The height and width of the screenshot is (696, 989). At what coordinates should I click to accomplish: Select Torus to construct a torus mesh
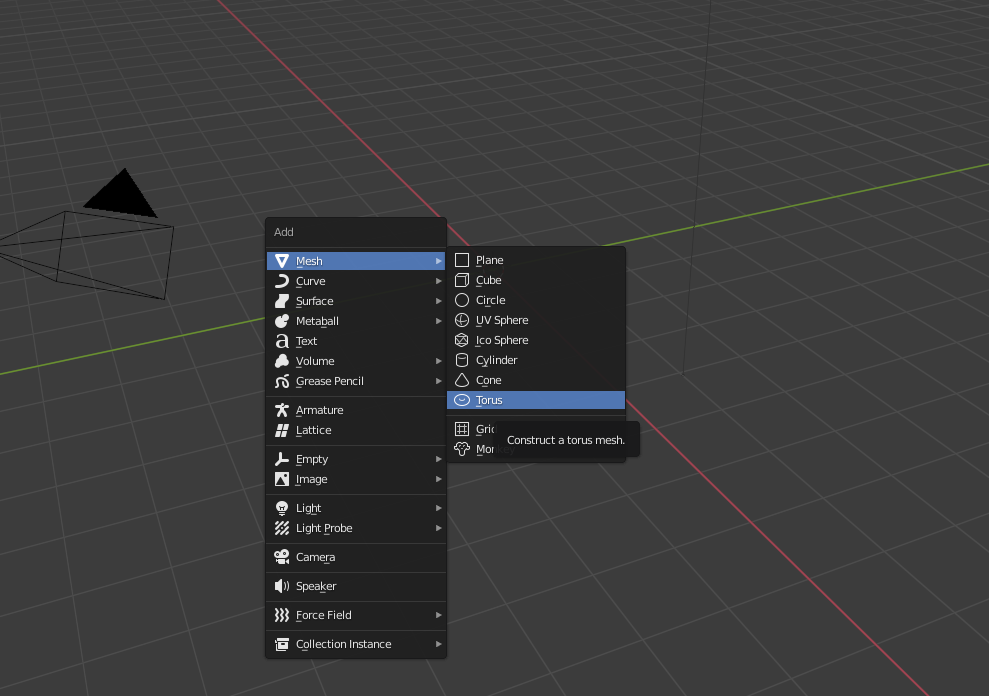pos(535,400)
